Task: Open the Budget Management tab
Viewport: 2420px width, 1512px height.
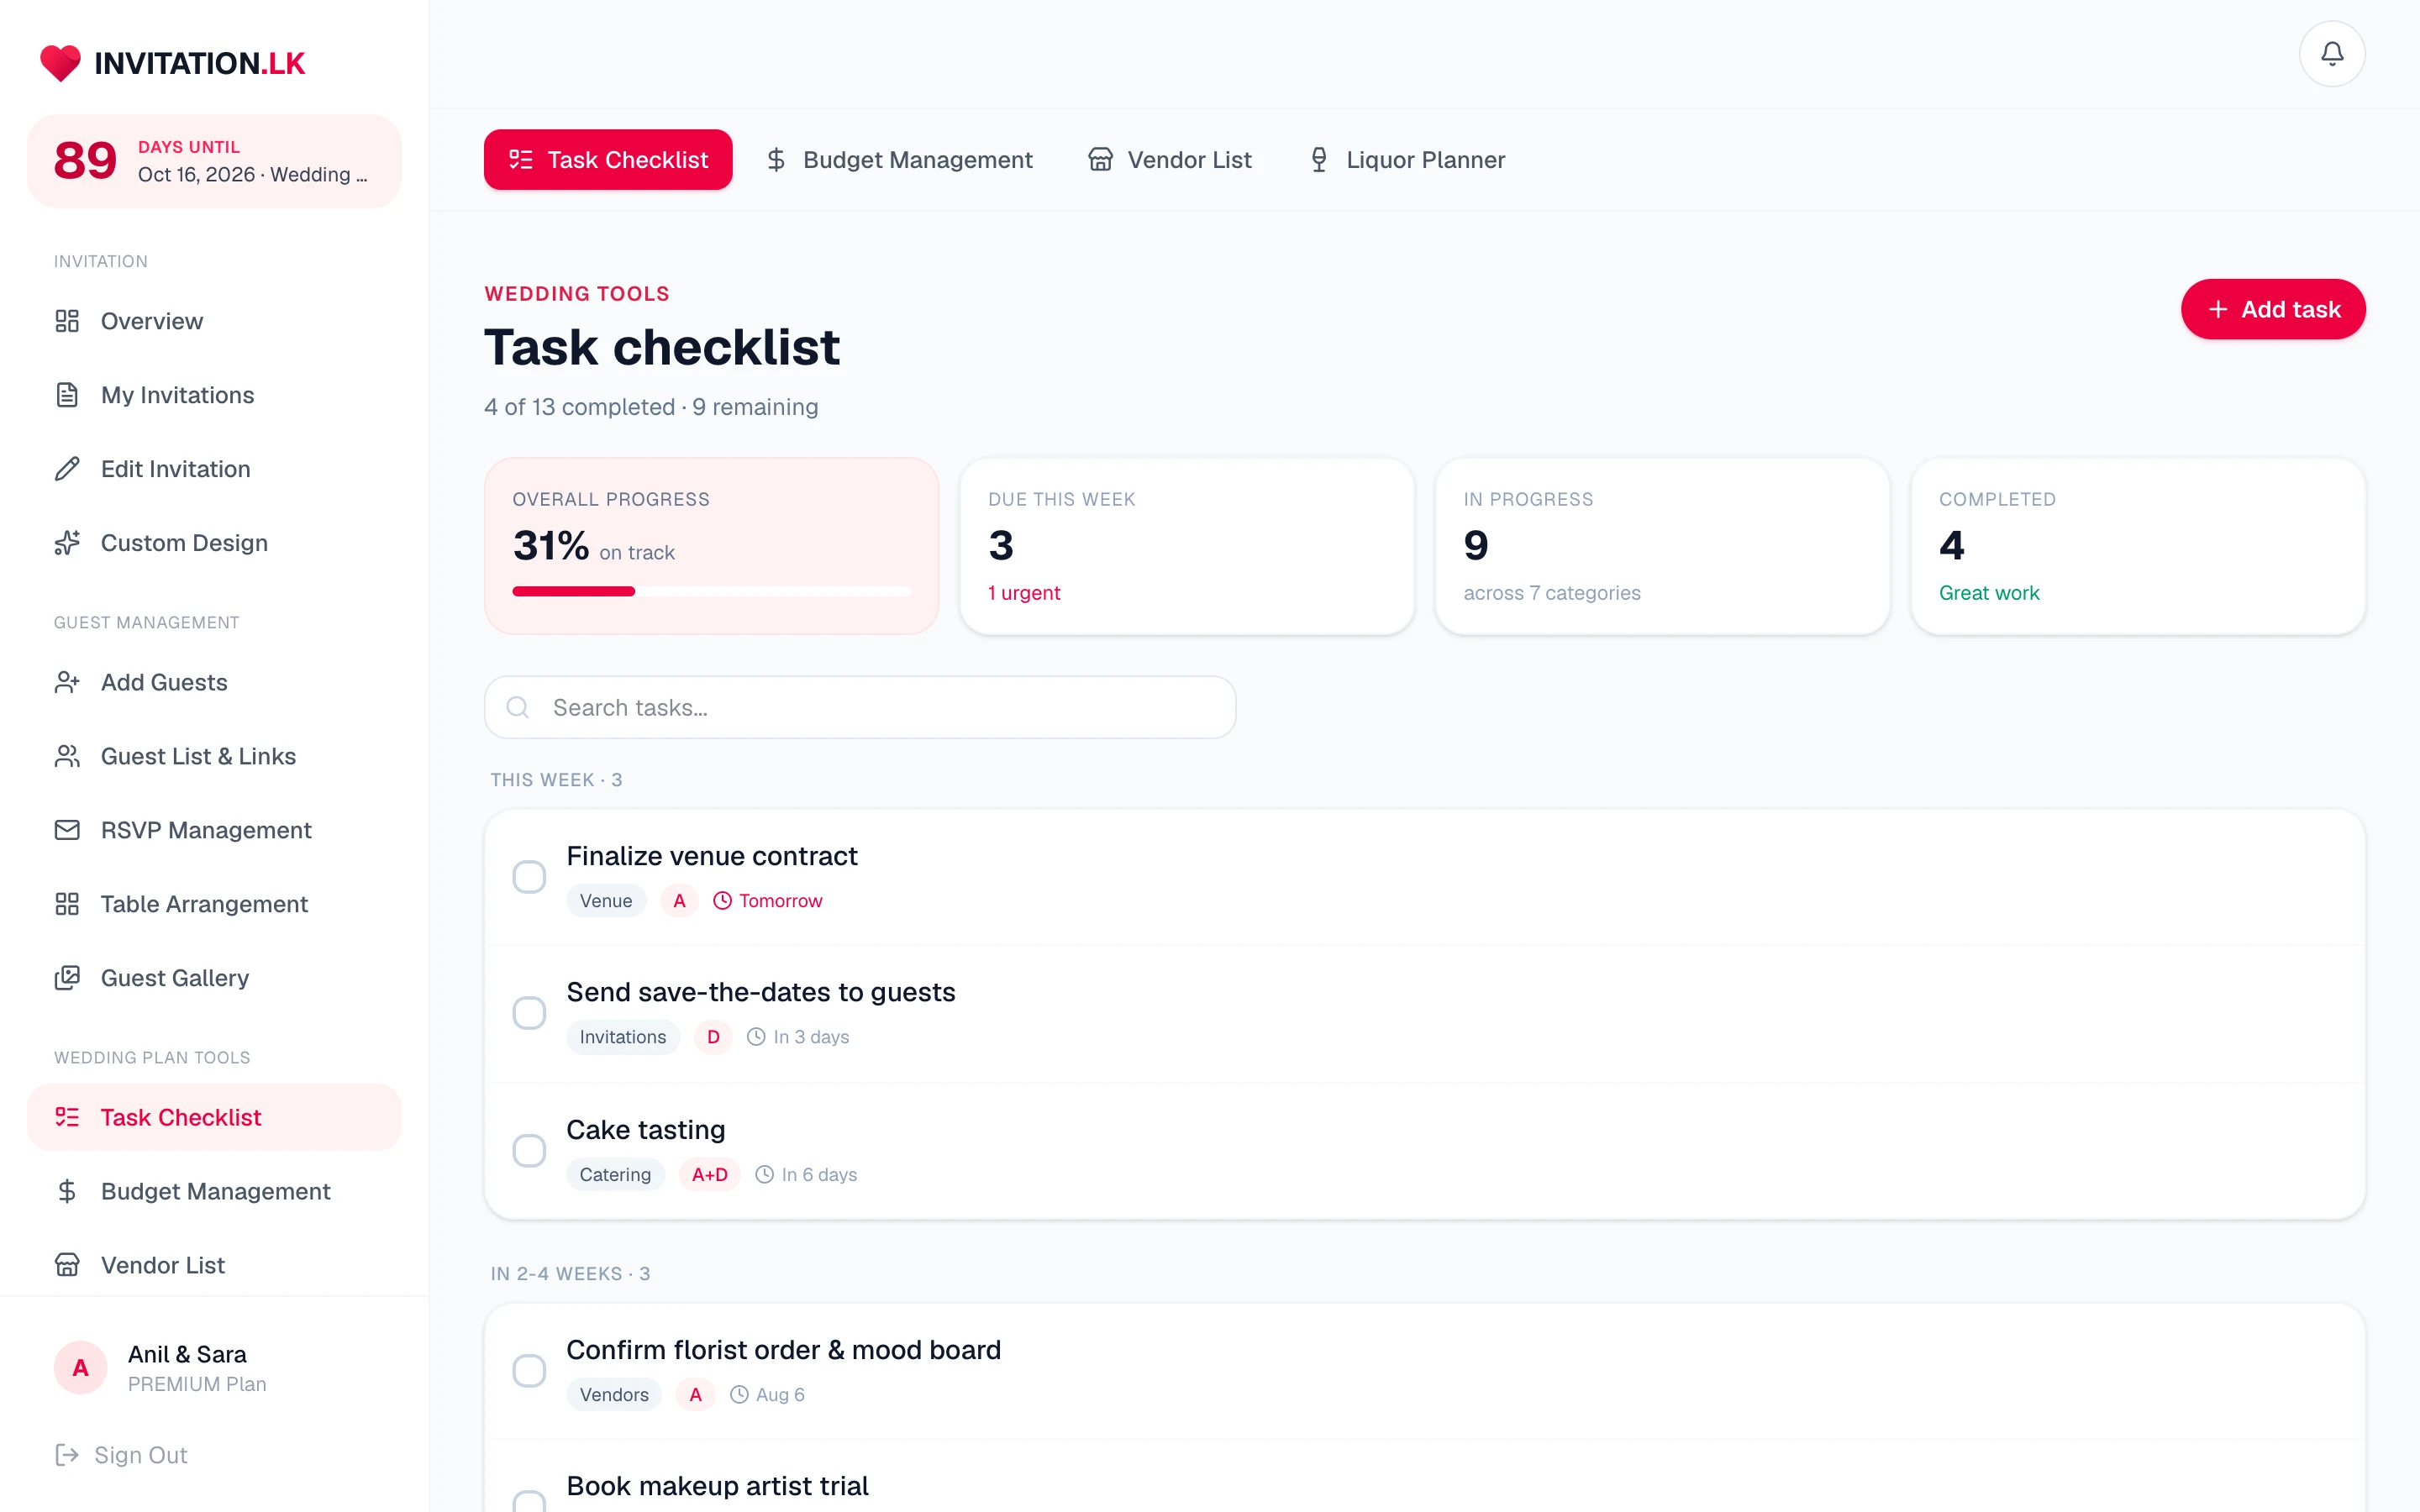Action: pos(899,160)
